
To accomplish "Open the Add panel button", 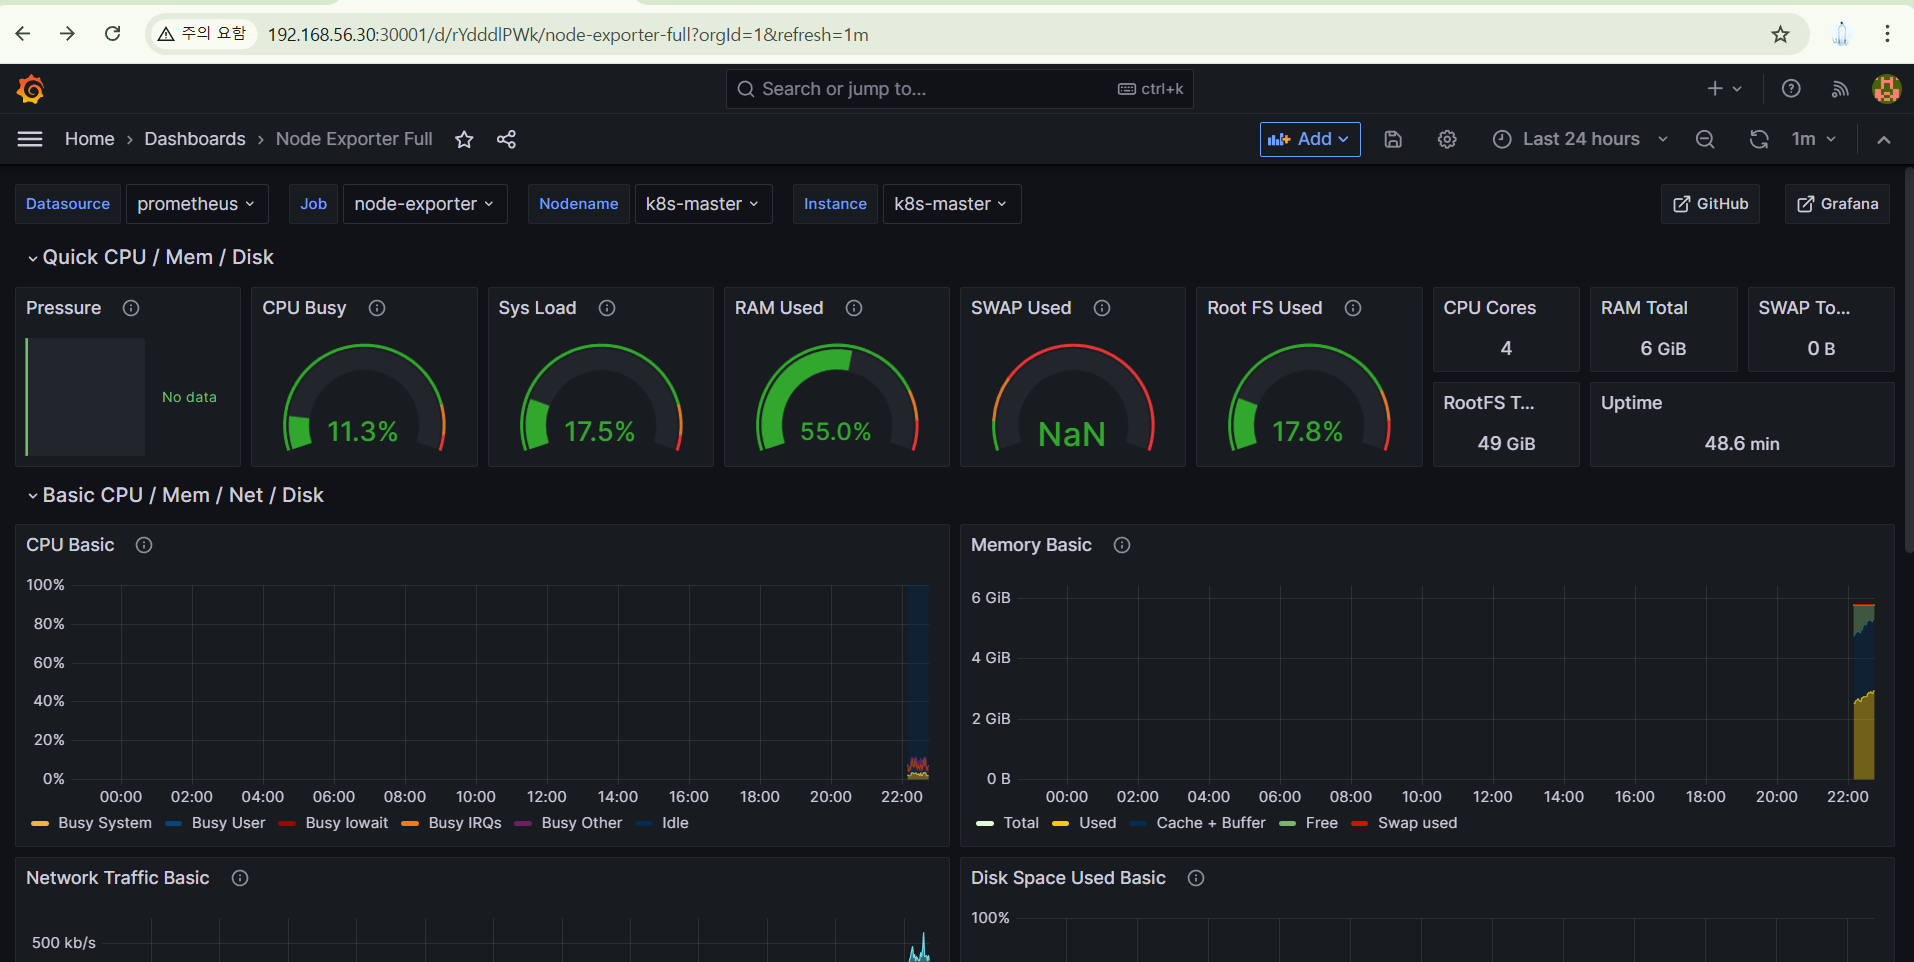I will (x=1310, y=139).
